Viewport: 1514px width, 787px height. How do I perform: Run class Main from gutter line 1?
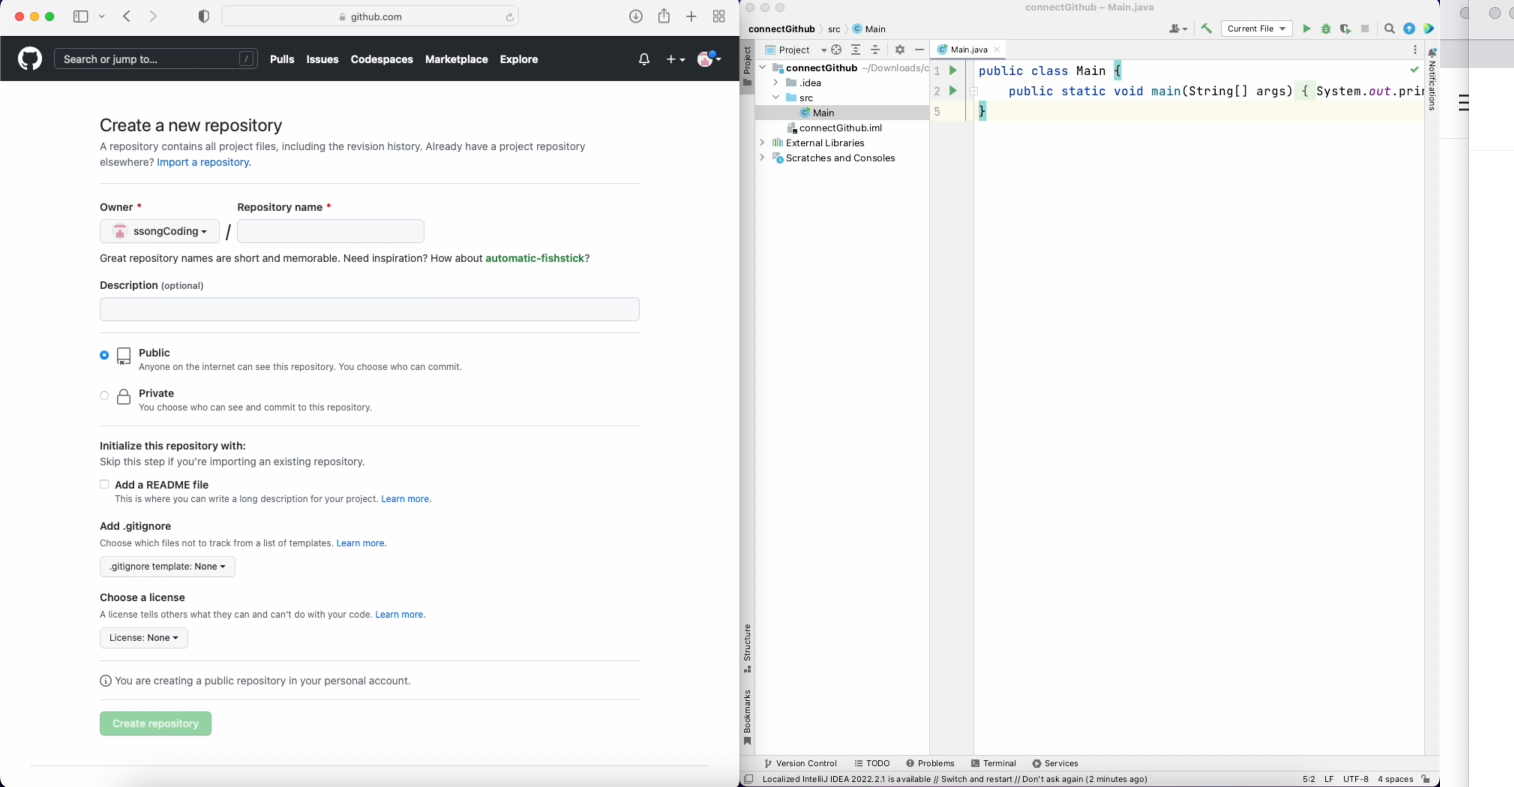[x=953, y=70]
